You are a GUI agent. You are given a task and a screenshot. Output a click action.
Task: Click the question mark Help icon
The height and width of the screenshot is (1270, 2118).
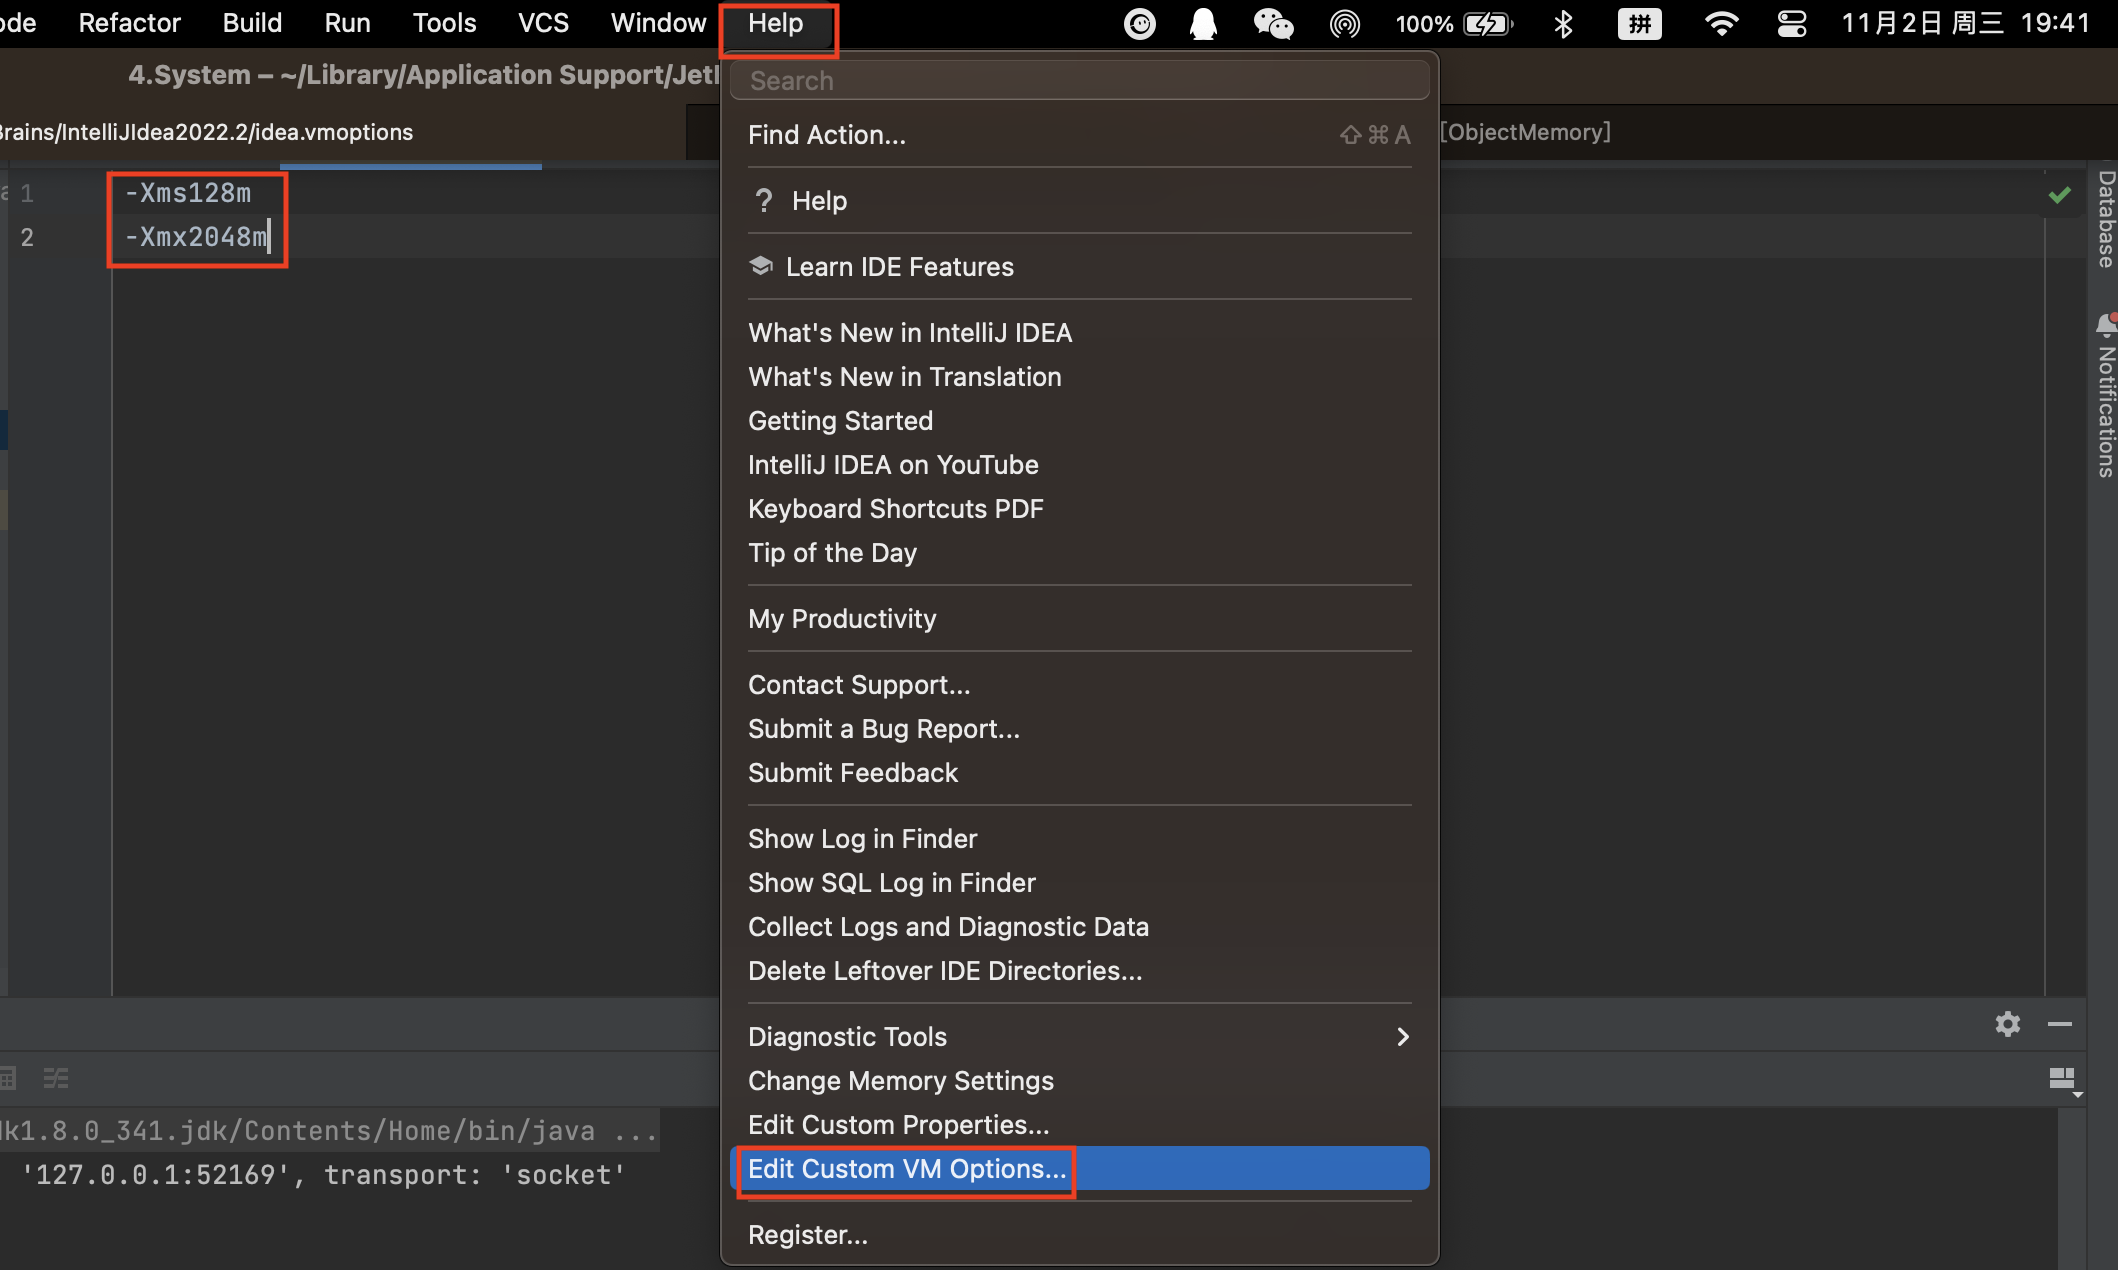(x=764, y=201)
